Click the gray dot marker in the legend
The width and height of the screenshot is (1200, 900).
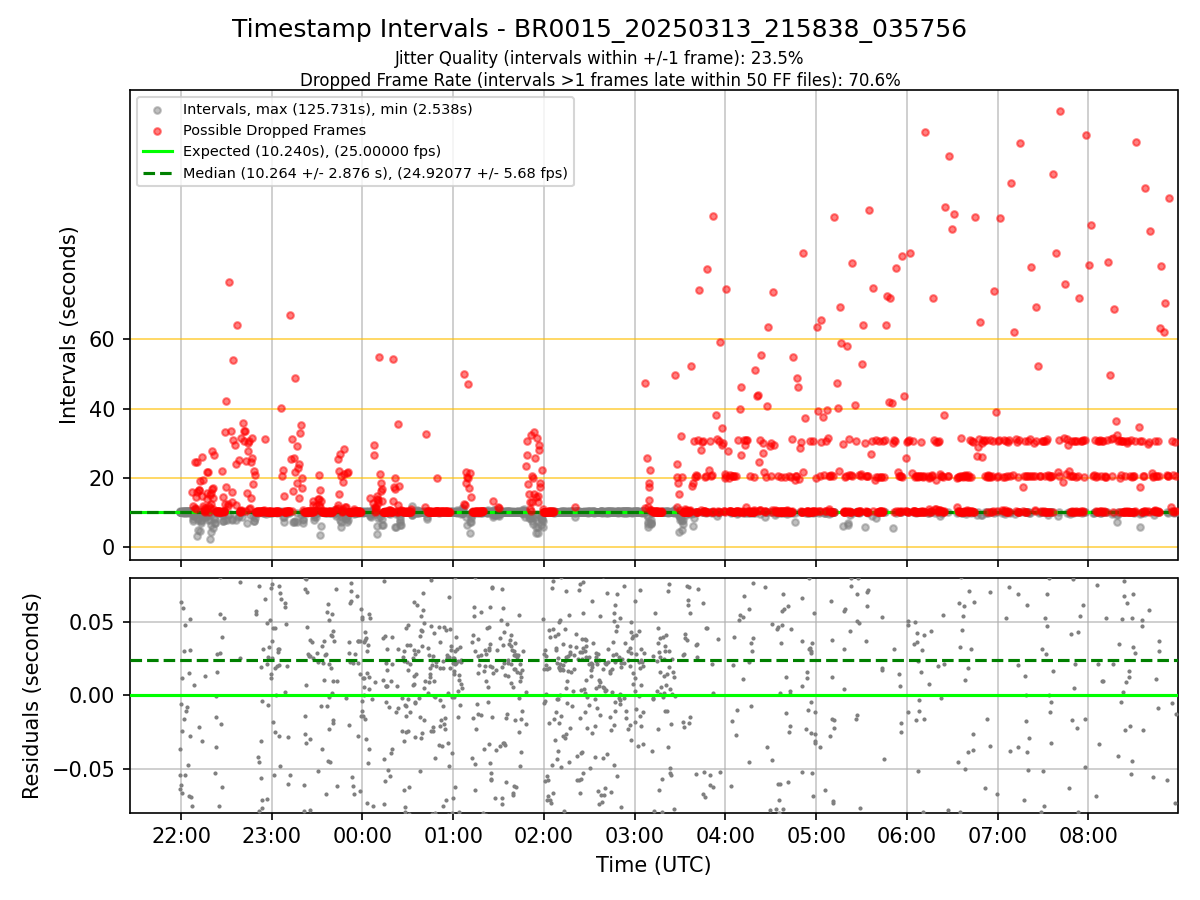coord(158,109)
